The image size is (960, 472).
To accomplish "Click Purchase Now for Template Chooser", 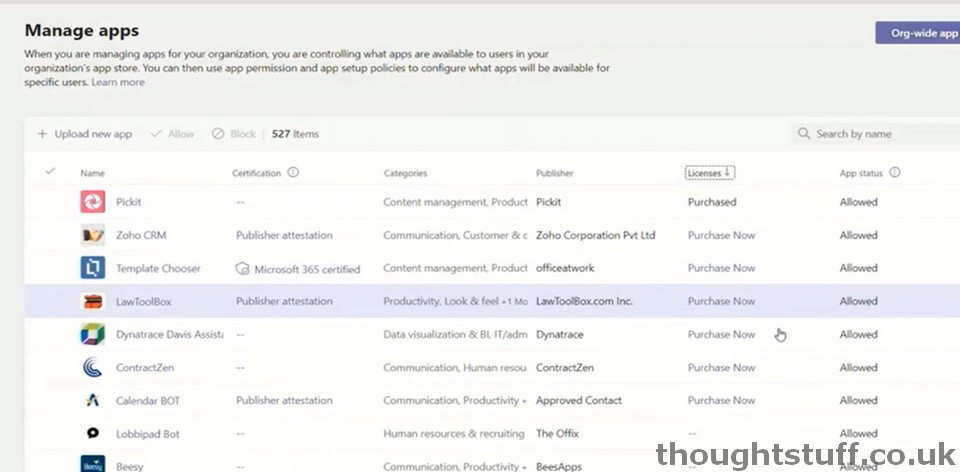I will click(721, 268).
